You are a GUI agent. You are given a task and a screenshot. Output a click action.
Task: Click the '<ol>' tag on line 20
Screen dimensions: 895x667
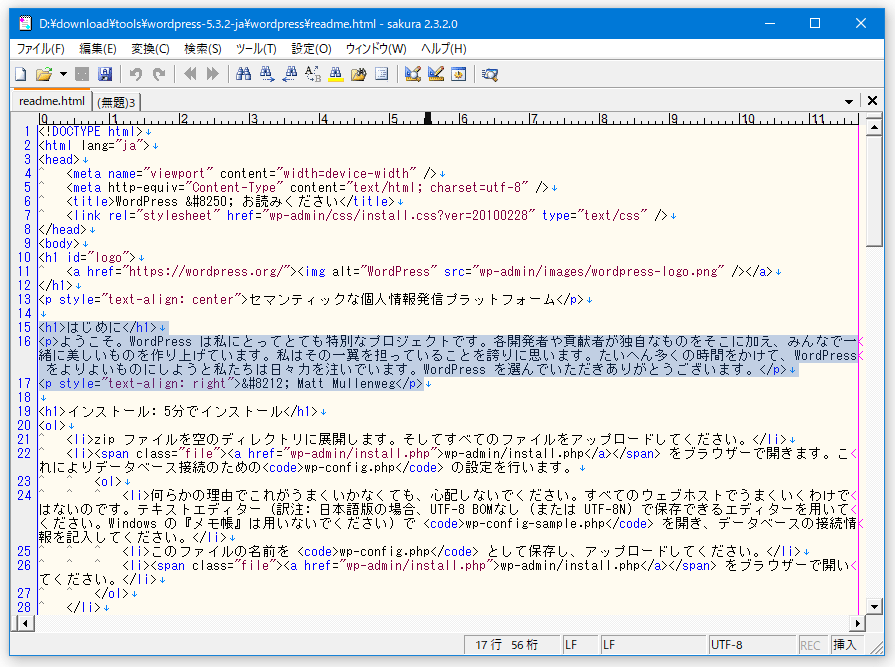point(52,426)
